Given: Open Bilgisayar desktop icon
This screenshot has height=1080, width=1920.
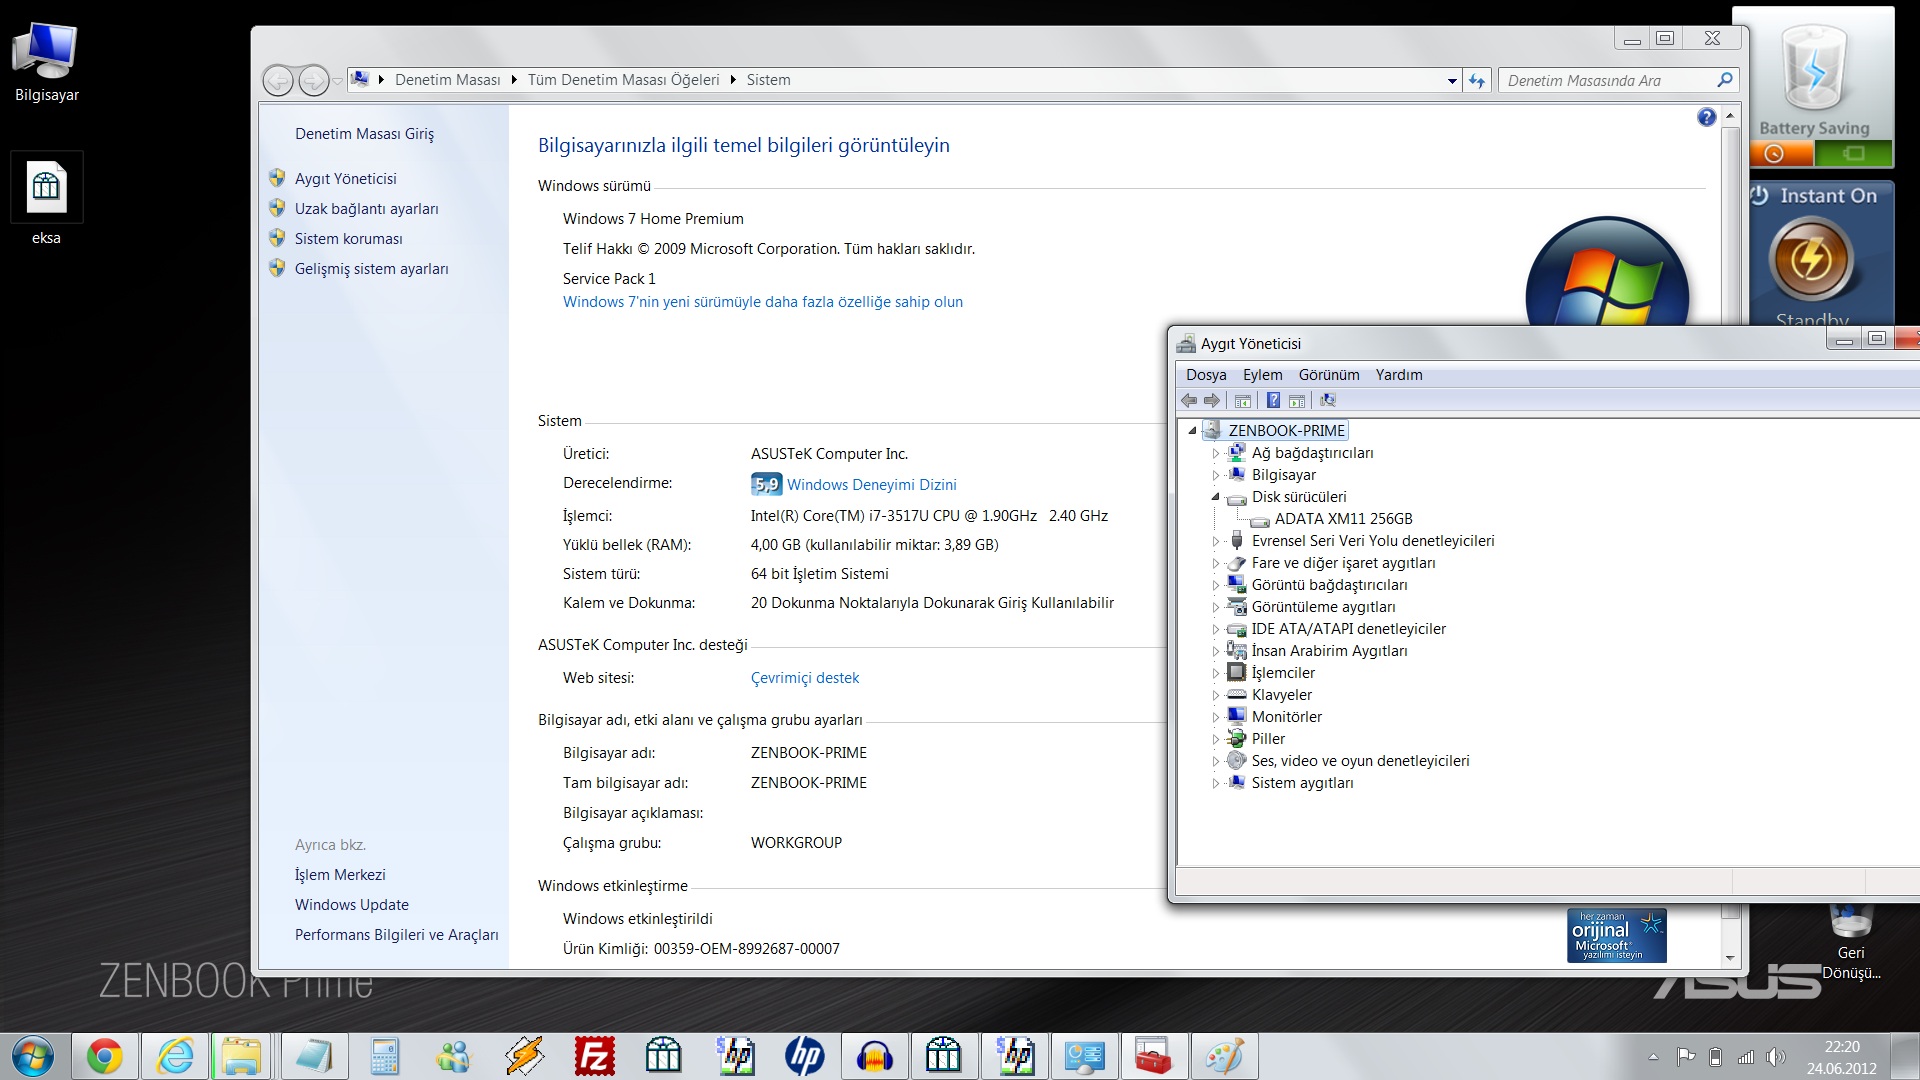Looking at the screenshot, I should point(46,62).
